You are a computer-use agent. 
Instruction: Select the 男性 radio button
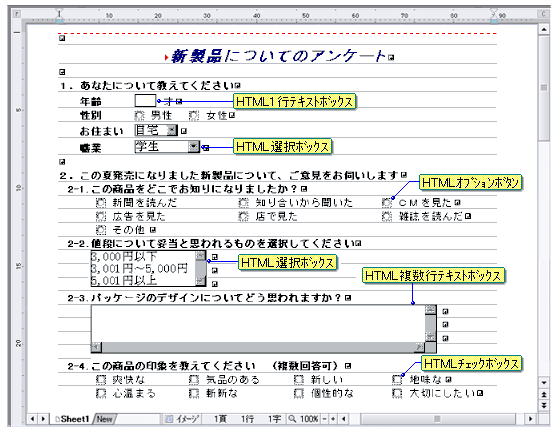(x=139, y=115)
